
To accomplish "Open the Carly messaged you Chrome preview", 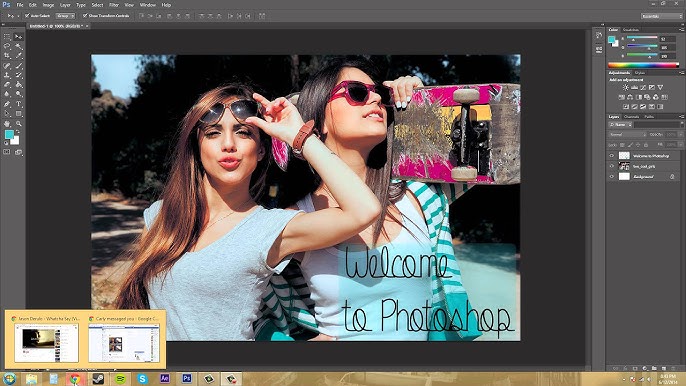I will 124,339.
